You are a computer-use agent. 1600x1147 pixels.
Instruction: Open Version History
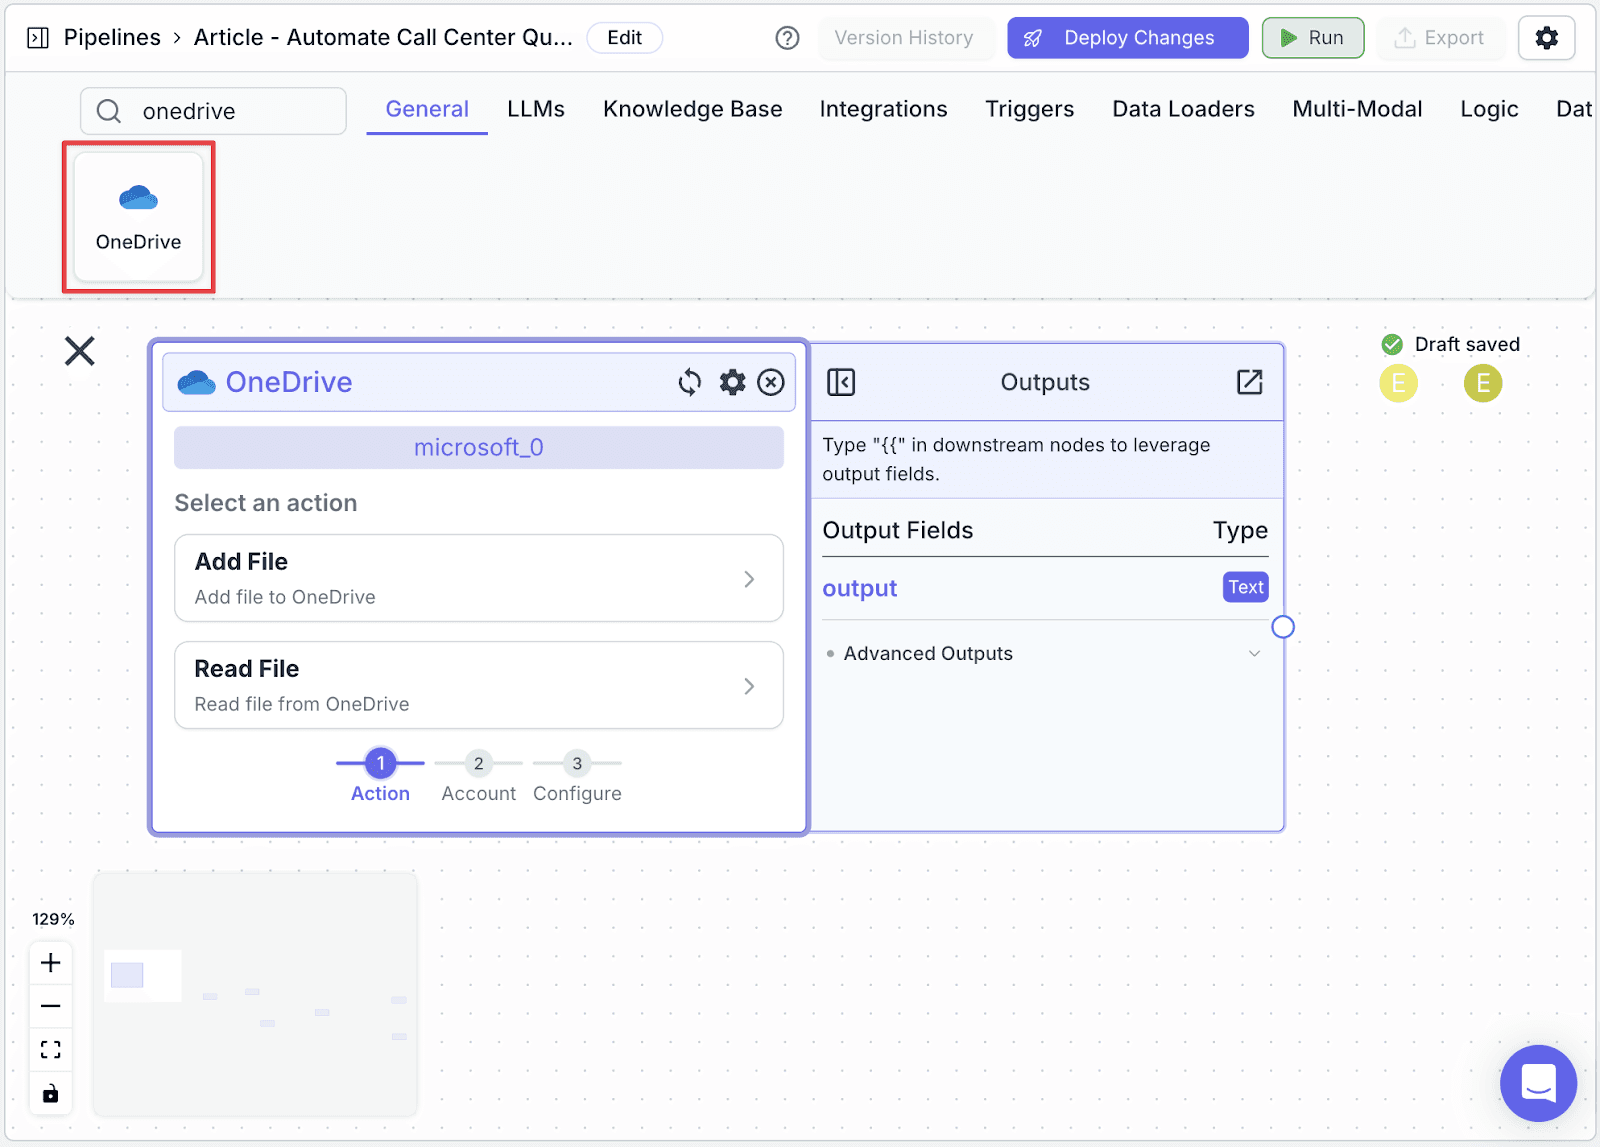coord(904,38)
